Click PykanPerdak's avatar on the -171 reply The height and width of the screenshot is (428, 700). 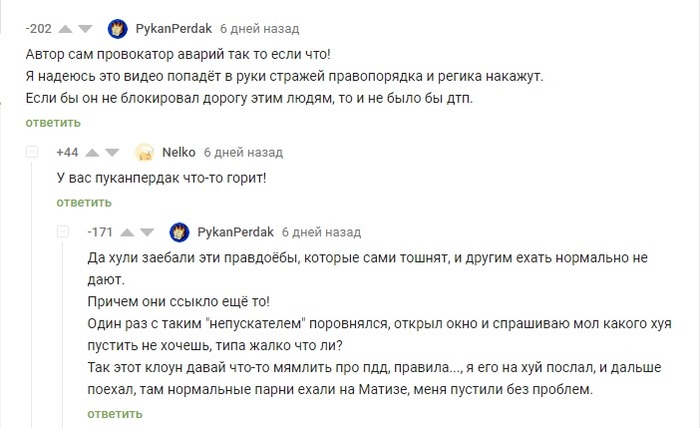click(x=179, y=232)
